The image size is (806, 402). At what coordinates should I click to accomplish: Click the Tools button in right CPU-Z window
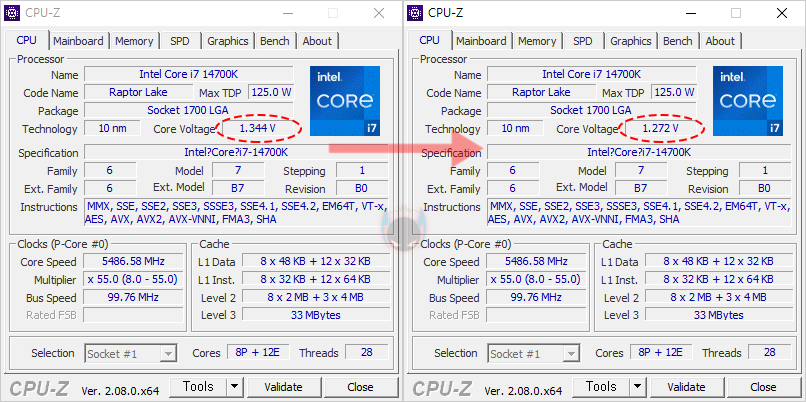pos(601,387)
